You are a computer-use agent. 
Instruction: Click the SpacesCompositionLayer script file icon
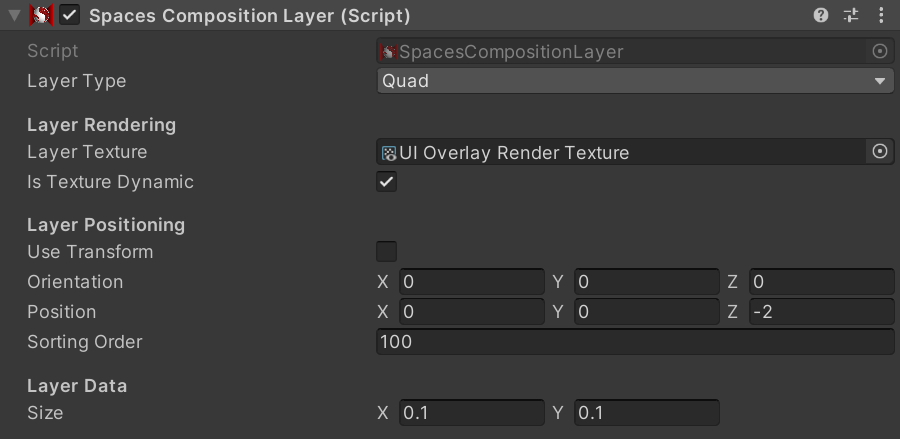389,52
